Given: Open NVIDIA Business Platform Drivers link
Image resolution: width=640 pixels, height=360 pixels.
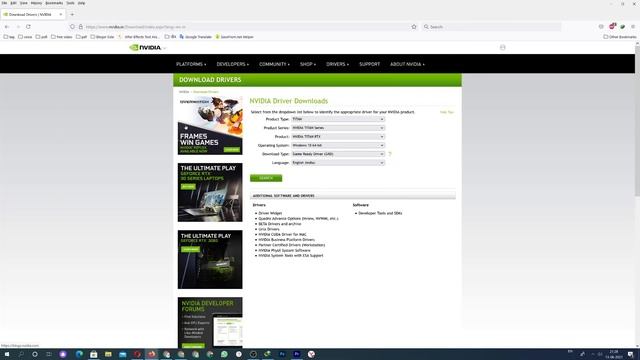Looking at the screenshot, I should [x=287, y=240].
